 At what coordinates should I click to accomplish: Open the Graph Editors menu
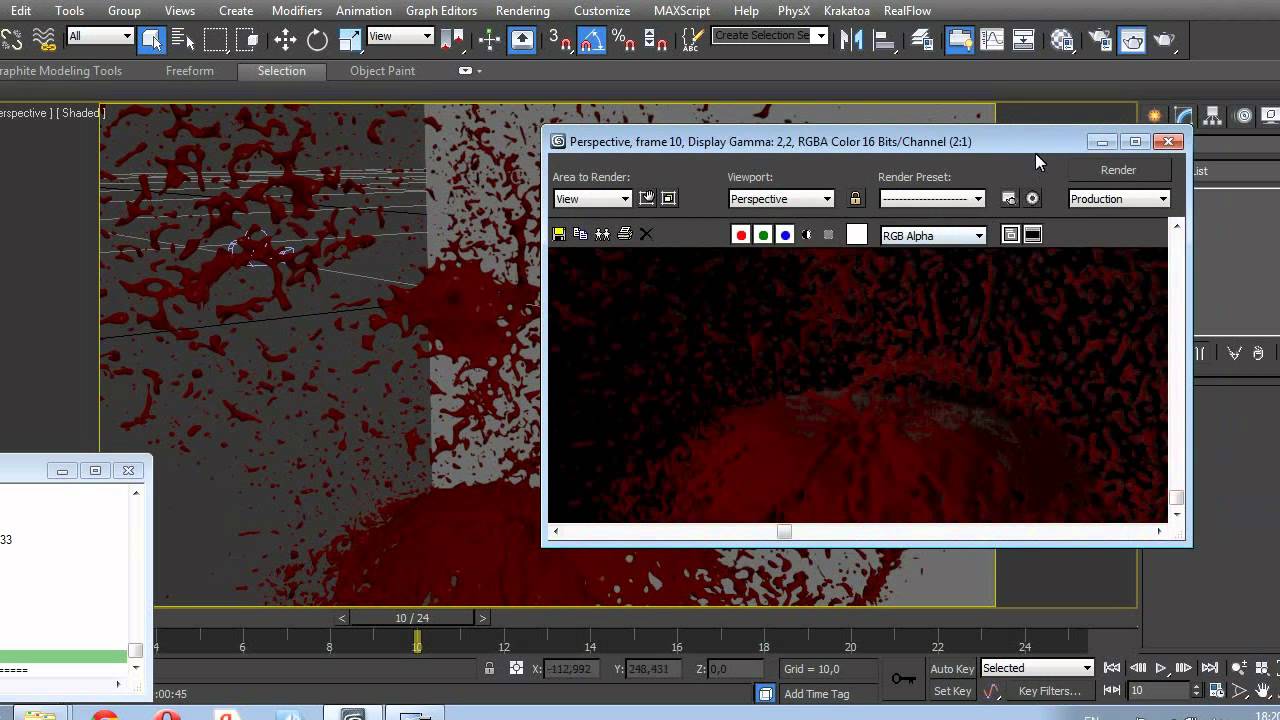click(x=441, y=11)
